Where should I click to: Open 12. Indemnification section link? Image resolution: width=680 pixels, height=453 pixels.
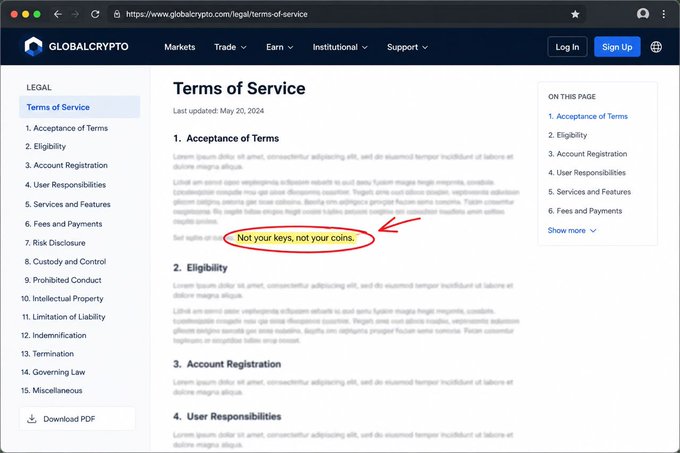point(54,335)
